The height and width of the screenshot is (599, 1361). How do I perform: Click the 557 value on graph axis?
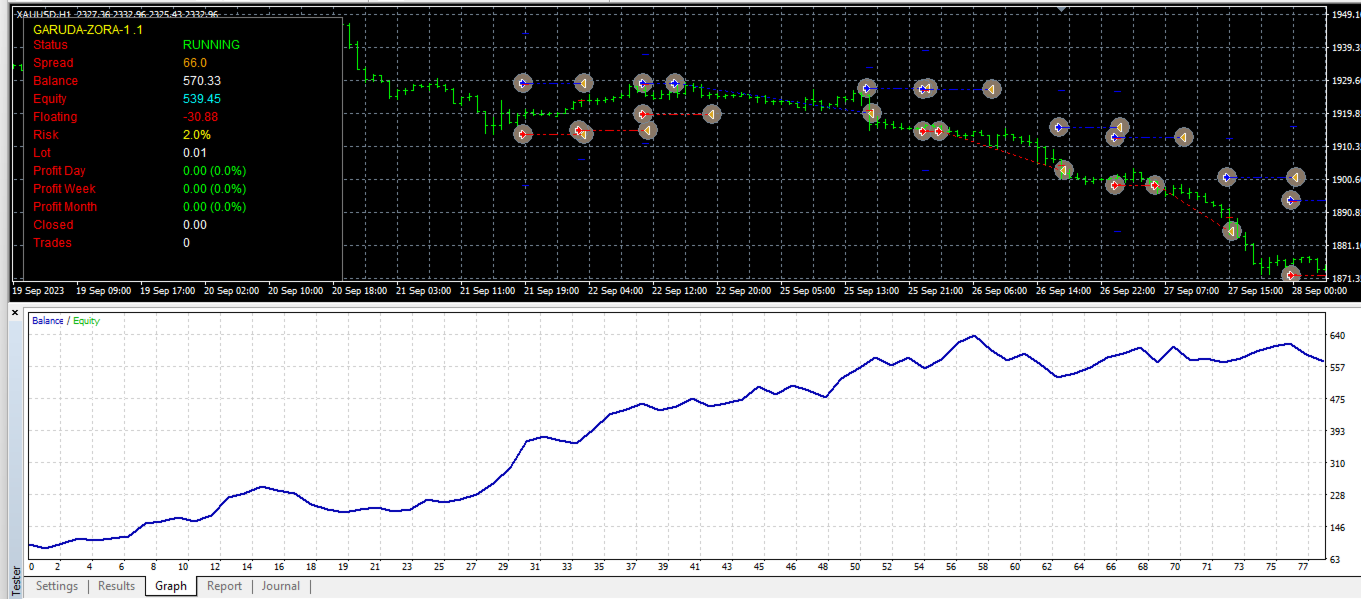pyautogui.click(x=1339, y=368)
